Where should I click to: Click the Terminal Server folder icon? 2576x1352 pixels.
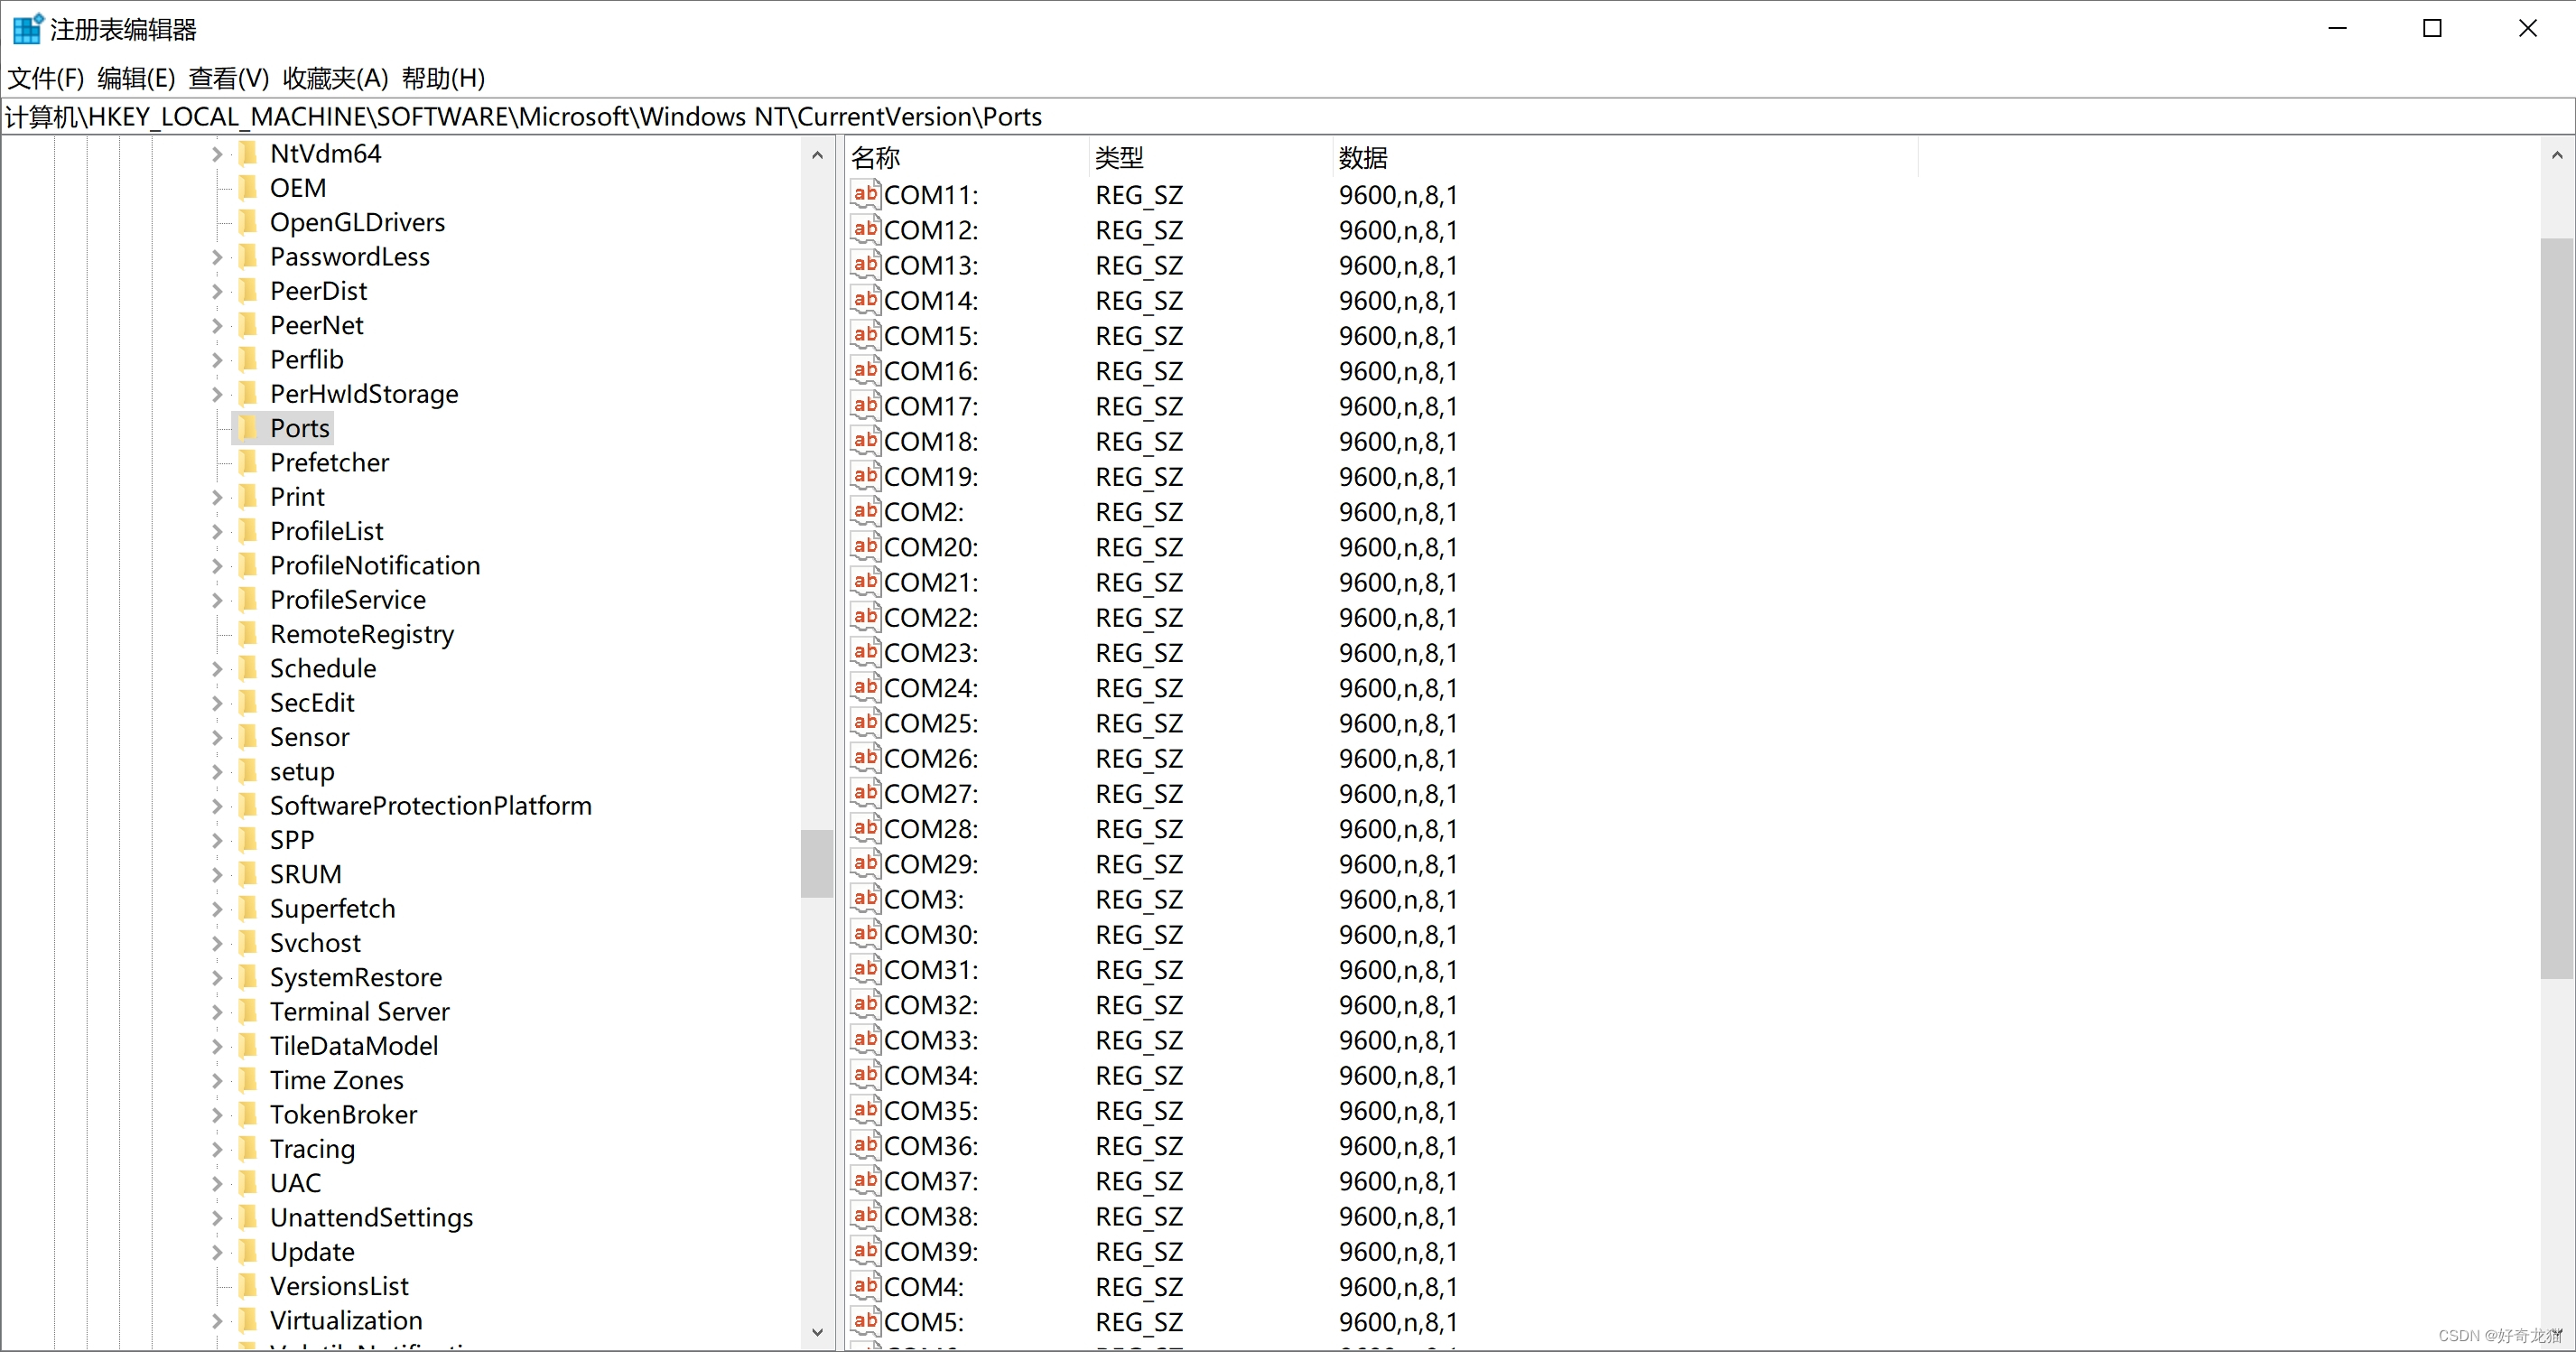tap(248, 1011)
